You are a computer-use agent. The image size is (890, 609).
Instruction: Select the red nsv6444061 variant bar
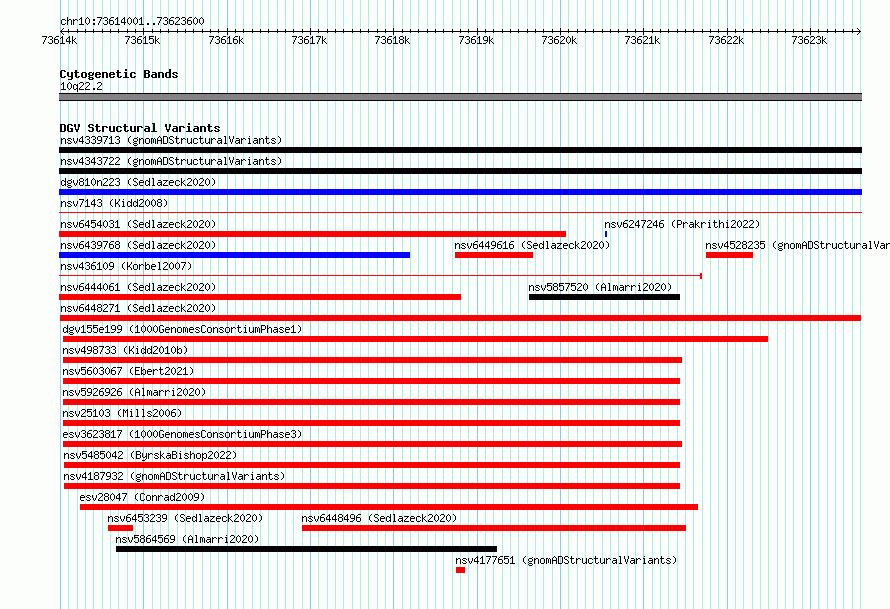[x=260, y=297]
